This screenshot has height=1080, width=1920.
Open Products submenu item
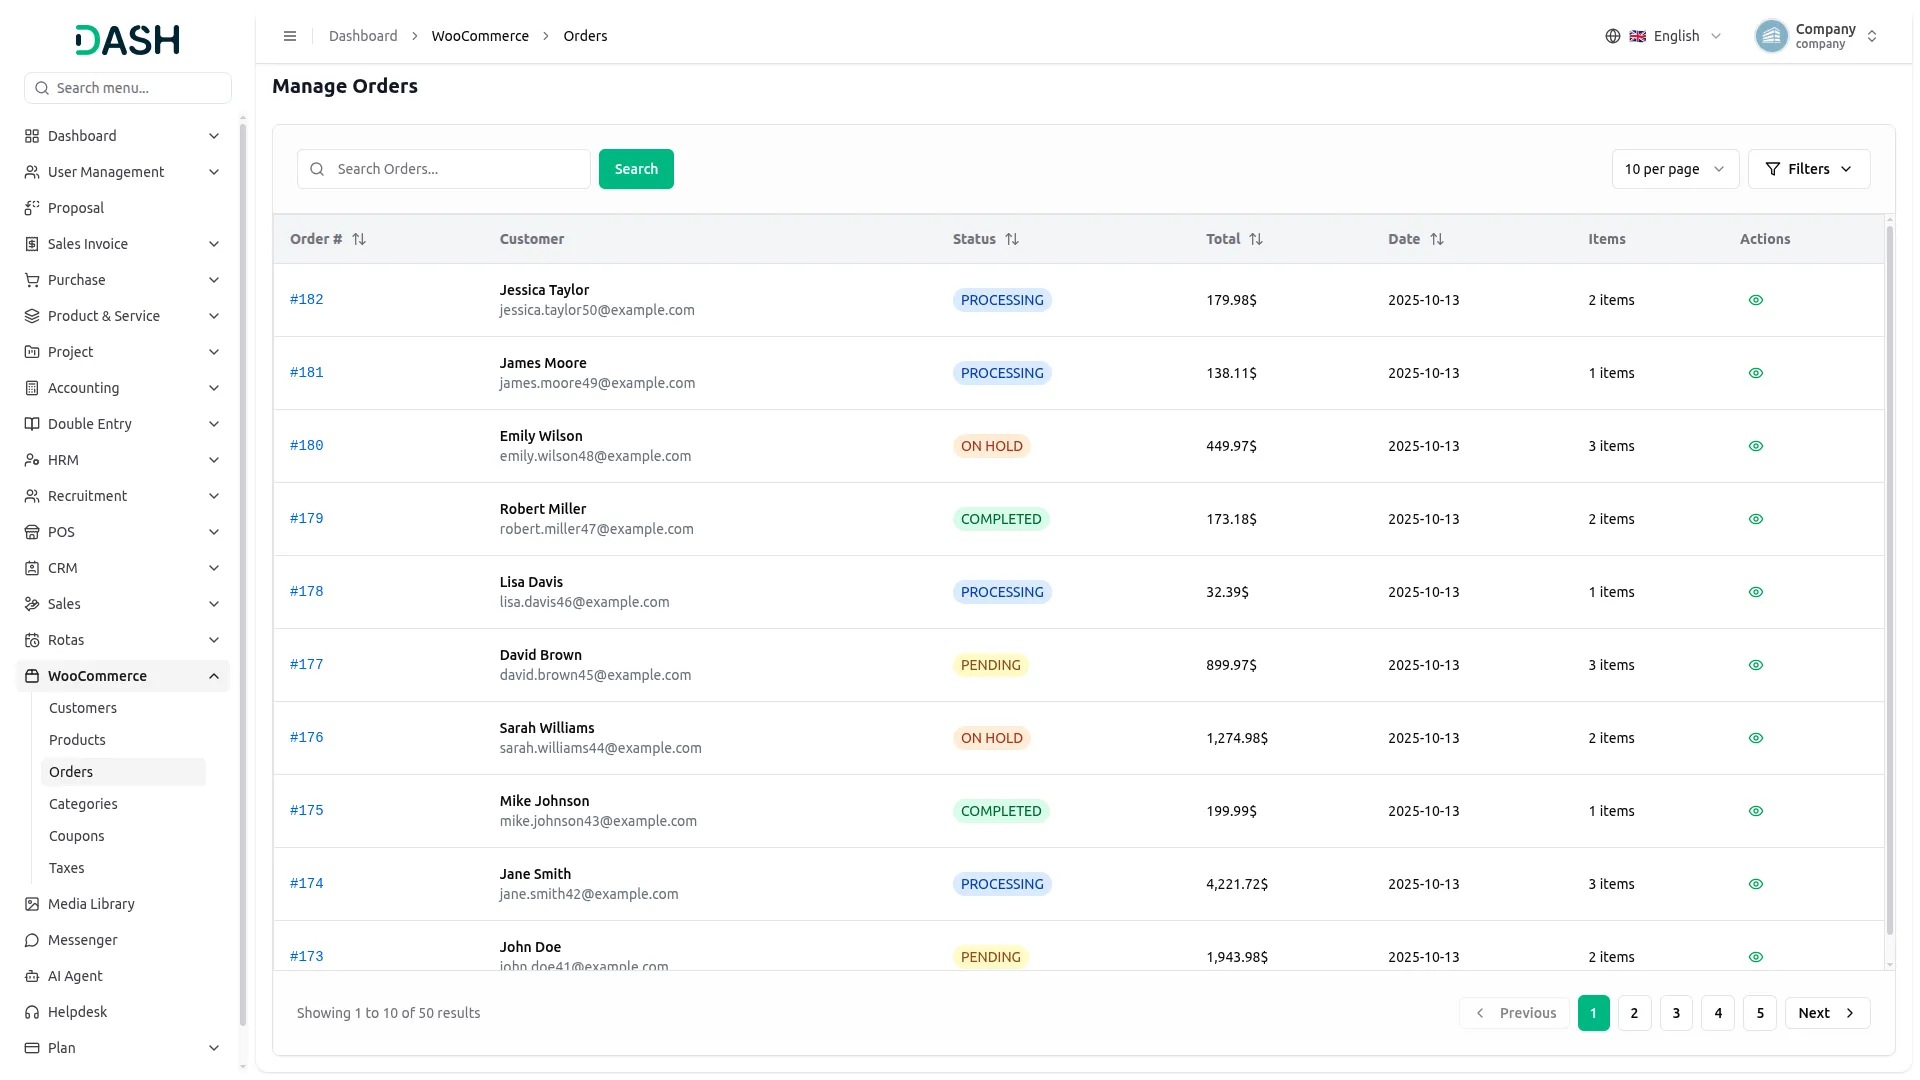[77, 740]
